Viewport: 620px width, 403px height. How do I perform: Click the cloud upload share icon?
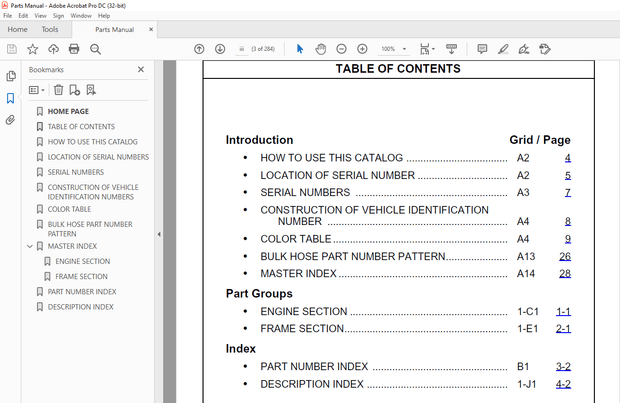pos(53,49)
